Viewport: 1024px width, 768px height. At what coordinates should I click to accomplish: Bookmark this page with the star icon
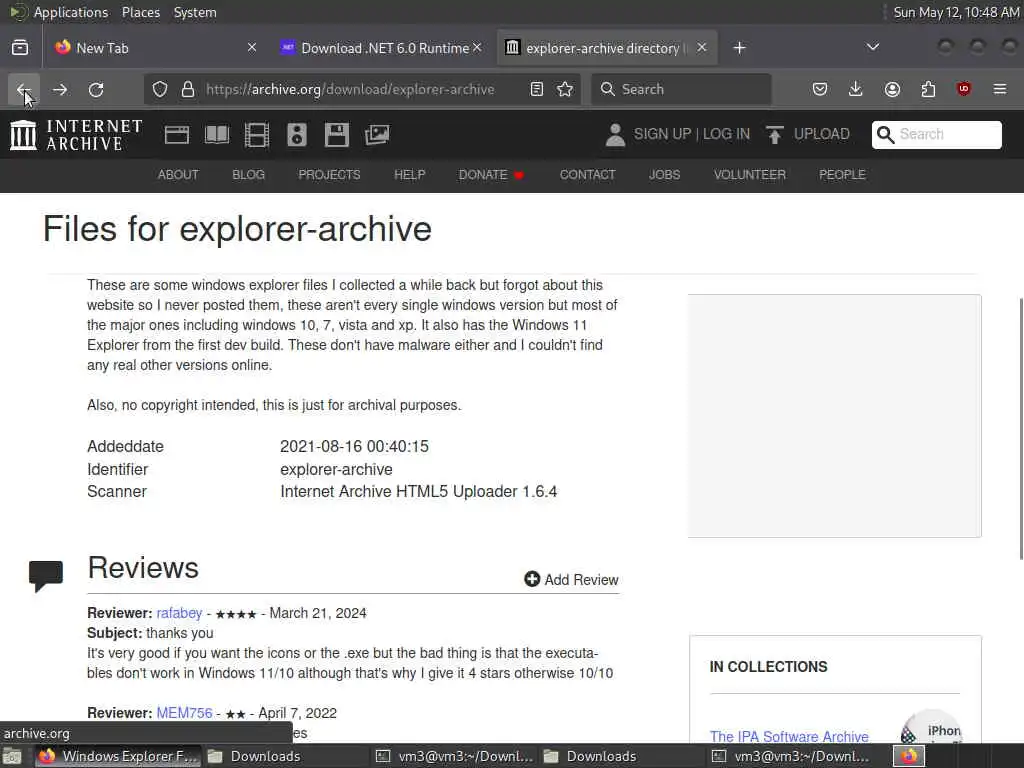click(565, 89)
